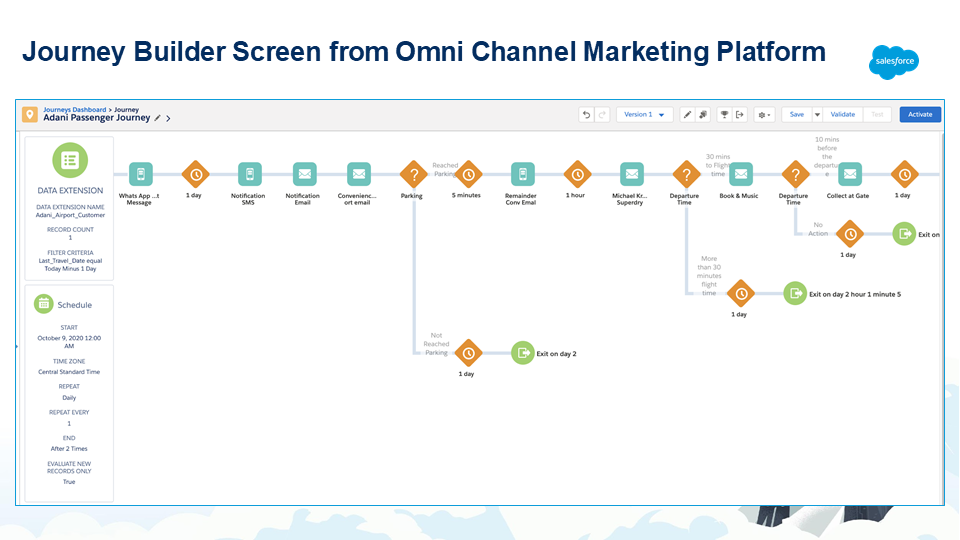
Task: Click the DATA EXTENSION heading text
Action: click(x=70, y=190)
